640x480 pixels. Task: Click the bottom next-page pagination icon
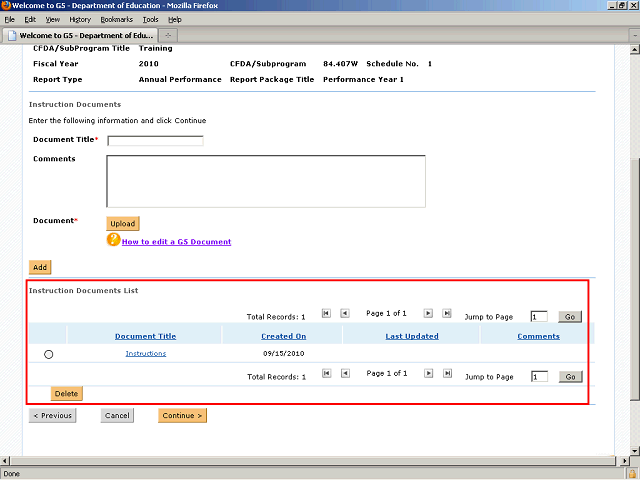[x=428, y=373]
